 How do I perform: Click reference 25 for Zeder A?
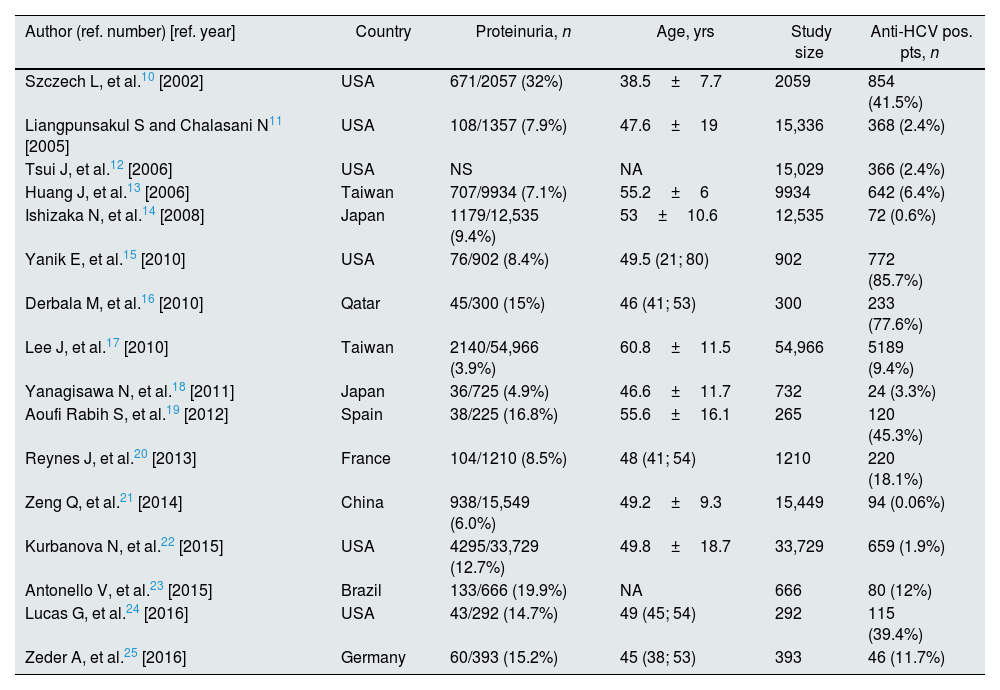point(131,652)
